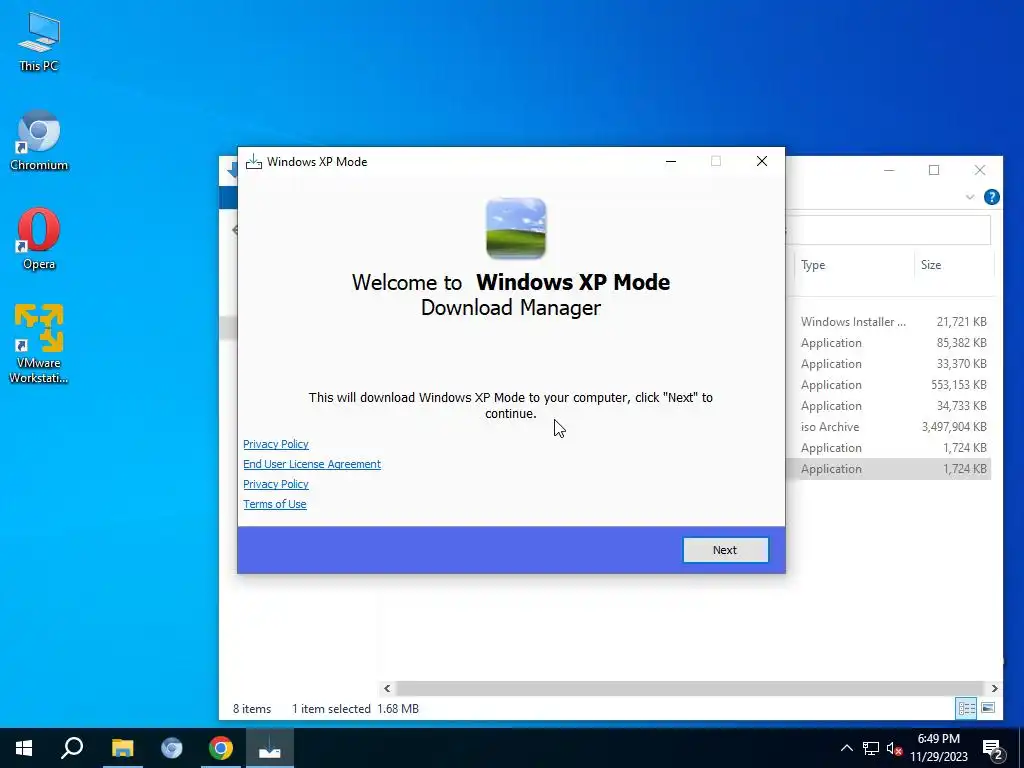The image size is (1024, 768).
Task: Open the notification center icon
Action: click(993, 749)
